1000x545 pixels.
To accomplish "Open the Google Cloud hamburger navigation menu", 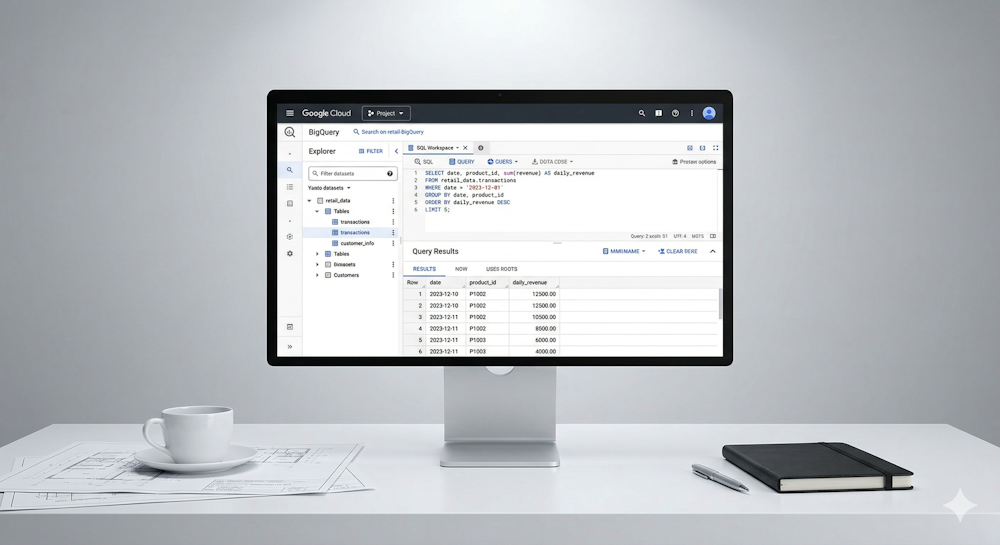I will [x=290, y=113].
